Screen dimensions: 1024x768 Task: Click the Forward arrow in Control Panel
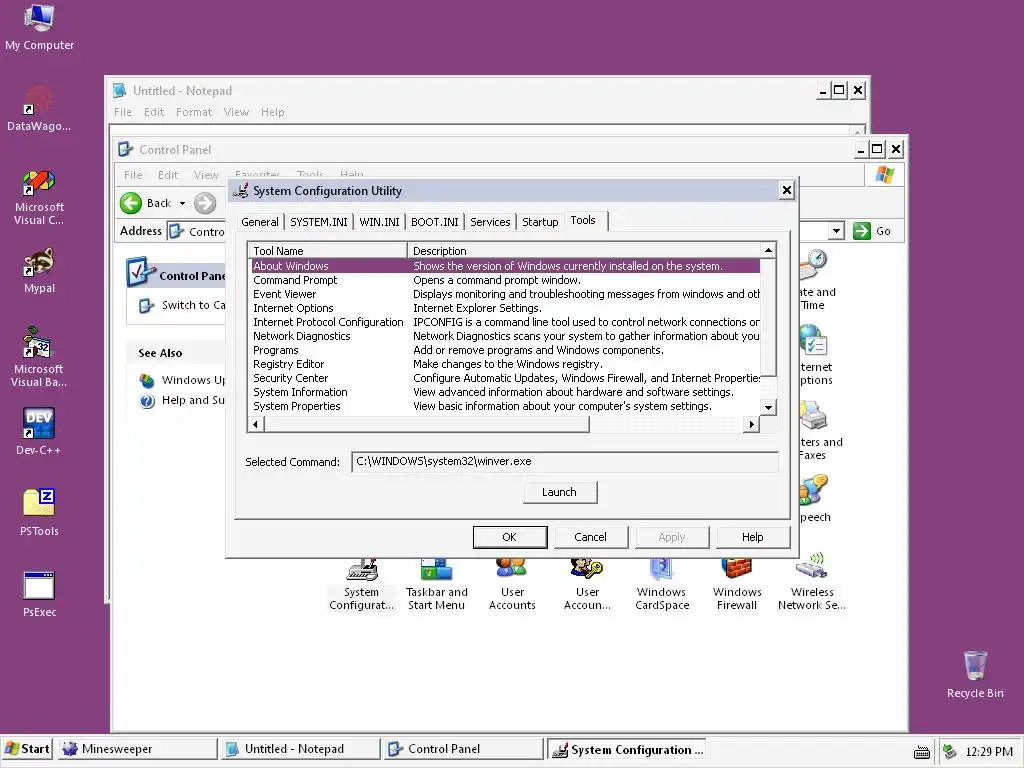(205, 203)
